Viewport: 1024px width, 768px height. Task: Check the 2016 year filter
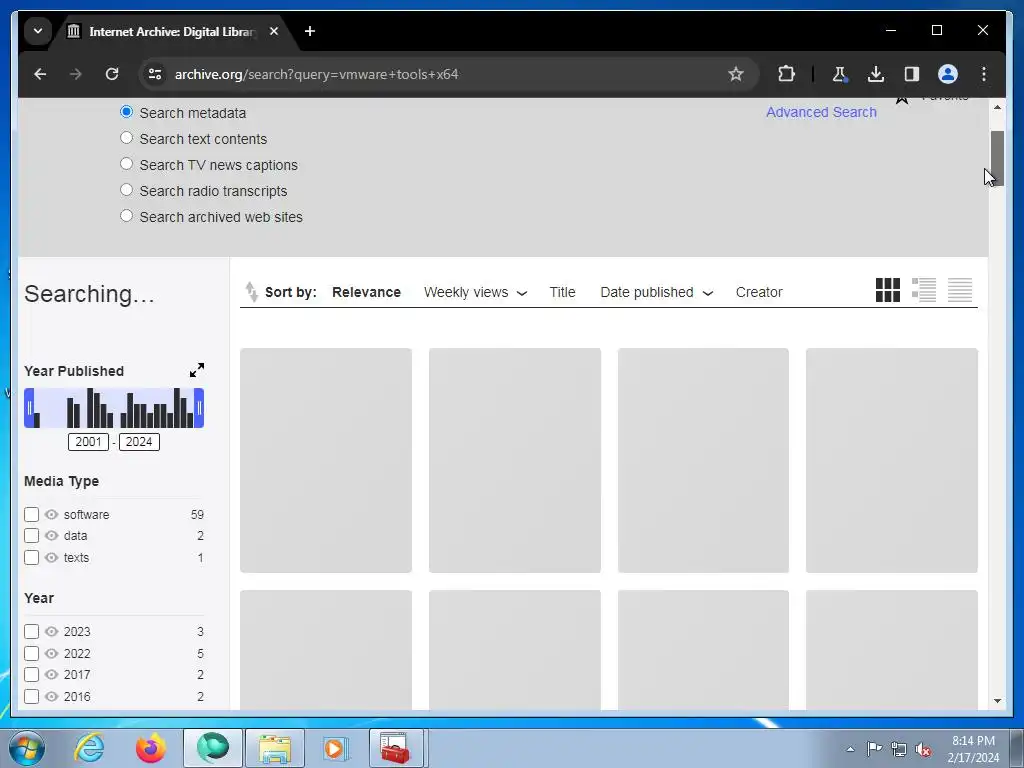pos(31,697)
